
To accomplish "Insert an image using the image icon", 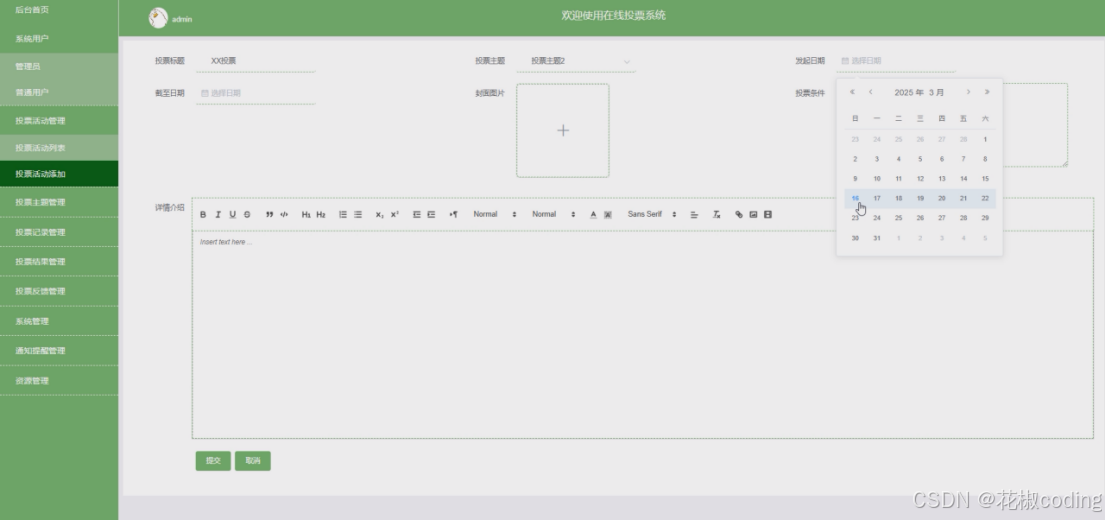I will [x=753, y=214].
